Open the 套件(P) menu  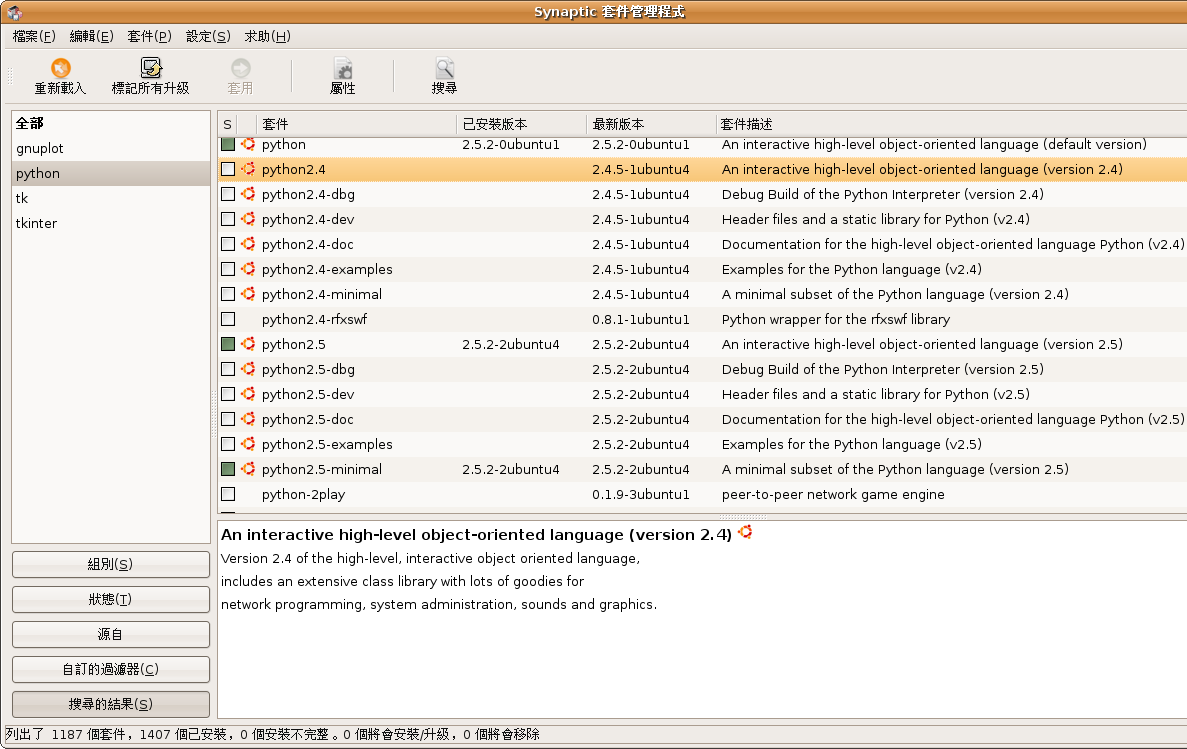tap(149, 36)
